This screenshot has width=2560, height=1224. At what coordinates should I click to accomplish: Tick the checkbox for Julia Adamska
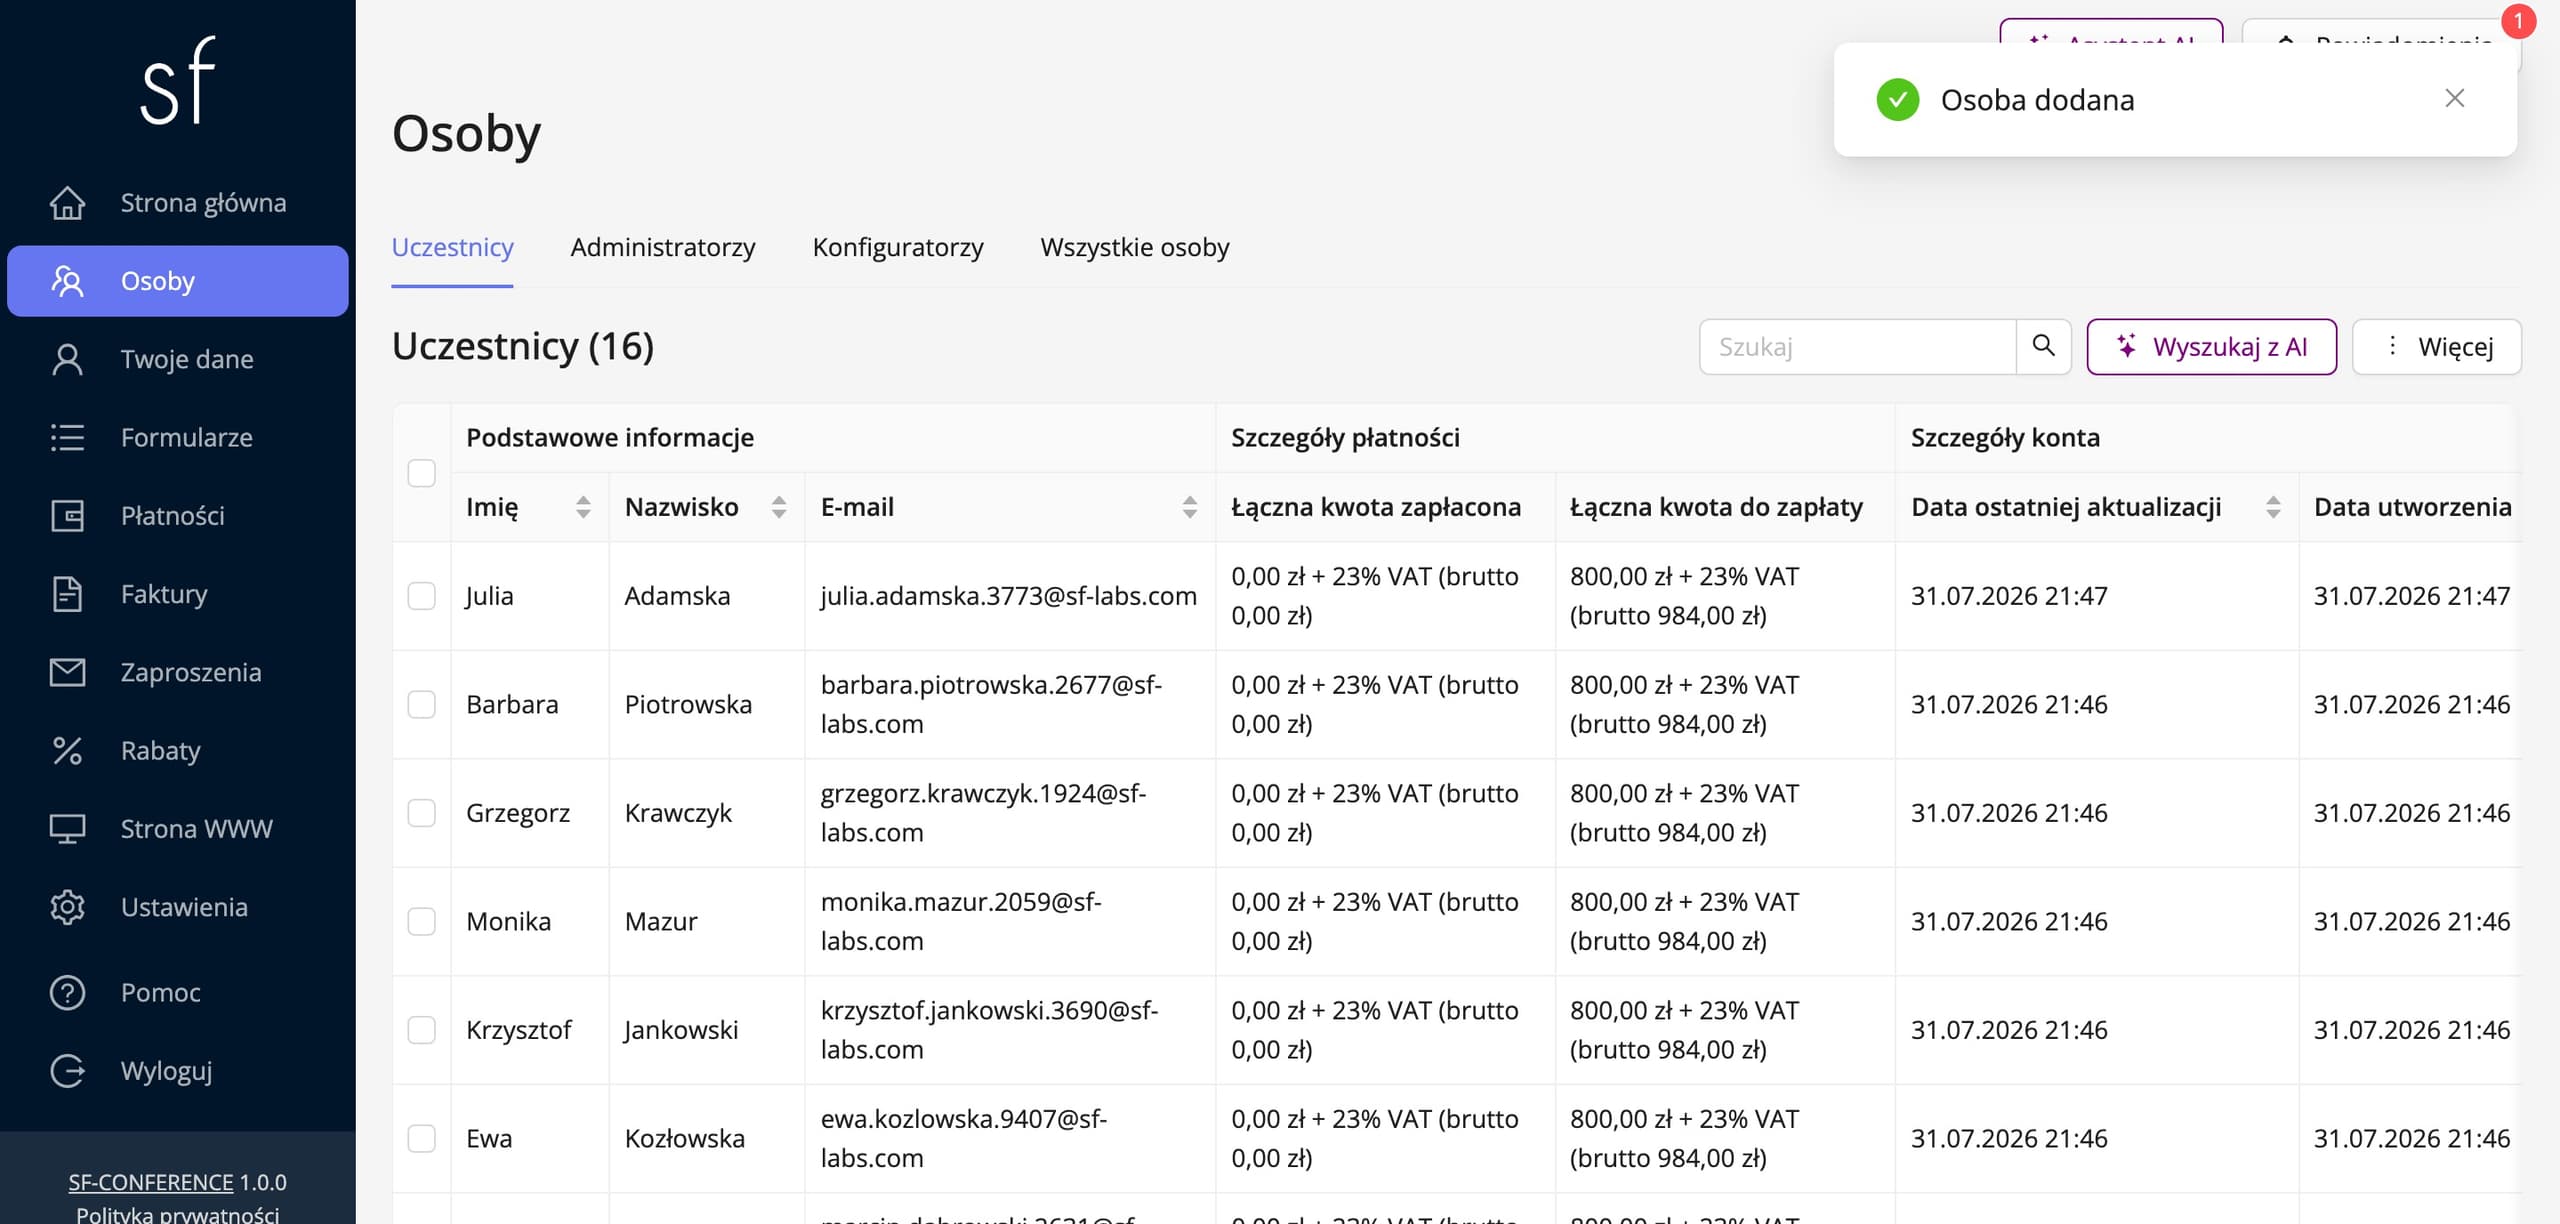coord(421,596)
